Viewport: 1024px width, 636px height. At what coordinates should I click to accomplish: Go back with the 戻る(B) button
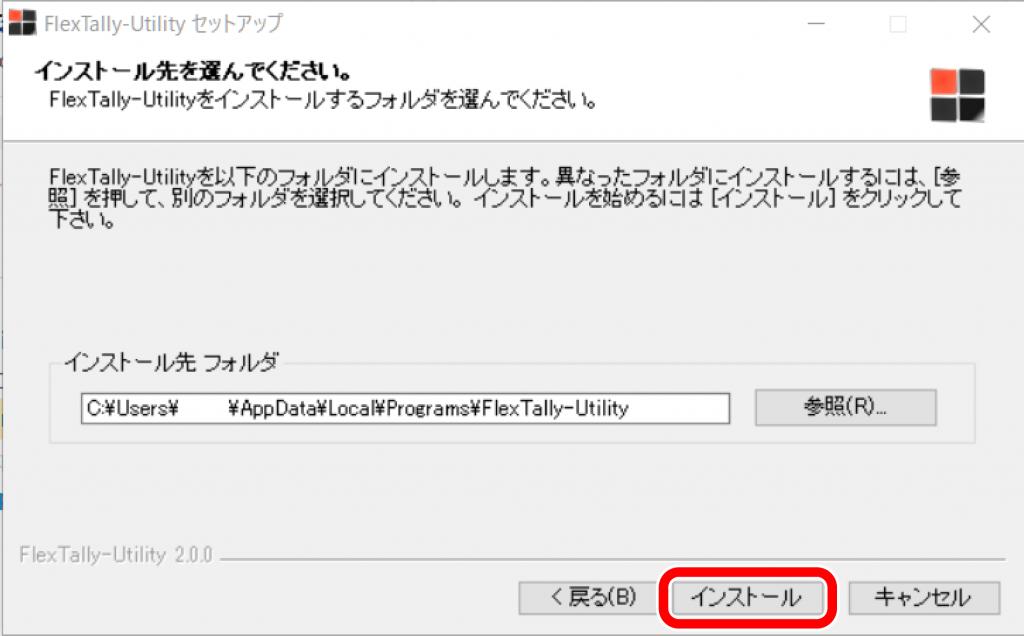coord(587,597)
